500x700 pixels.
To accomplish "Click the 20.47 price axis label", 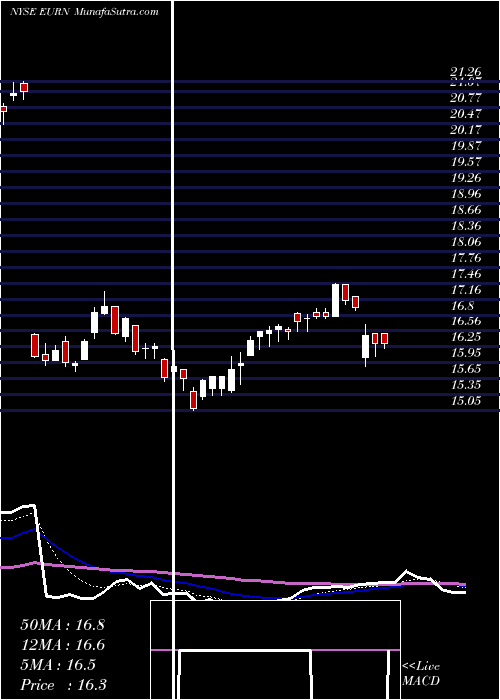I will pos(466,113).
